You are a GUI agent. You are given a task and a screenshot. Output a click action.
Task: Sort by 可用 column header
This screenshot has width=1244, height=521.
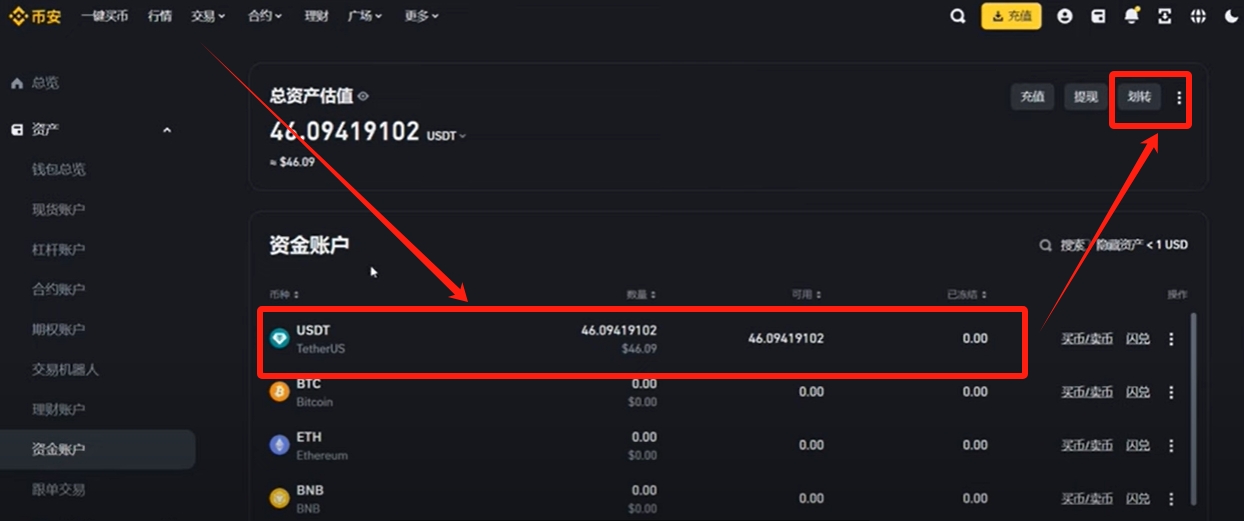tap(806, 295)
